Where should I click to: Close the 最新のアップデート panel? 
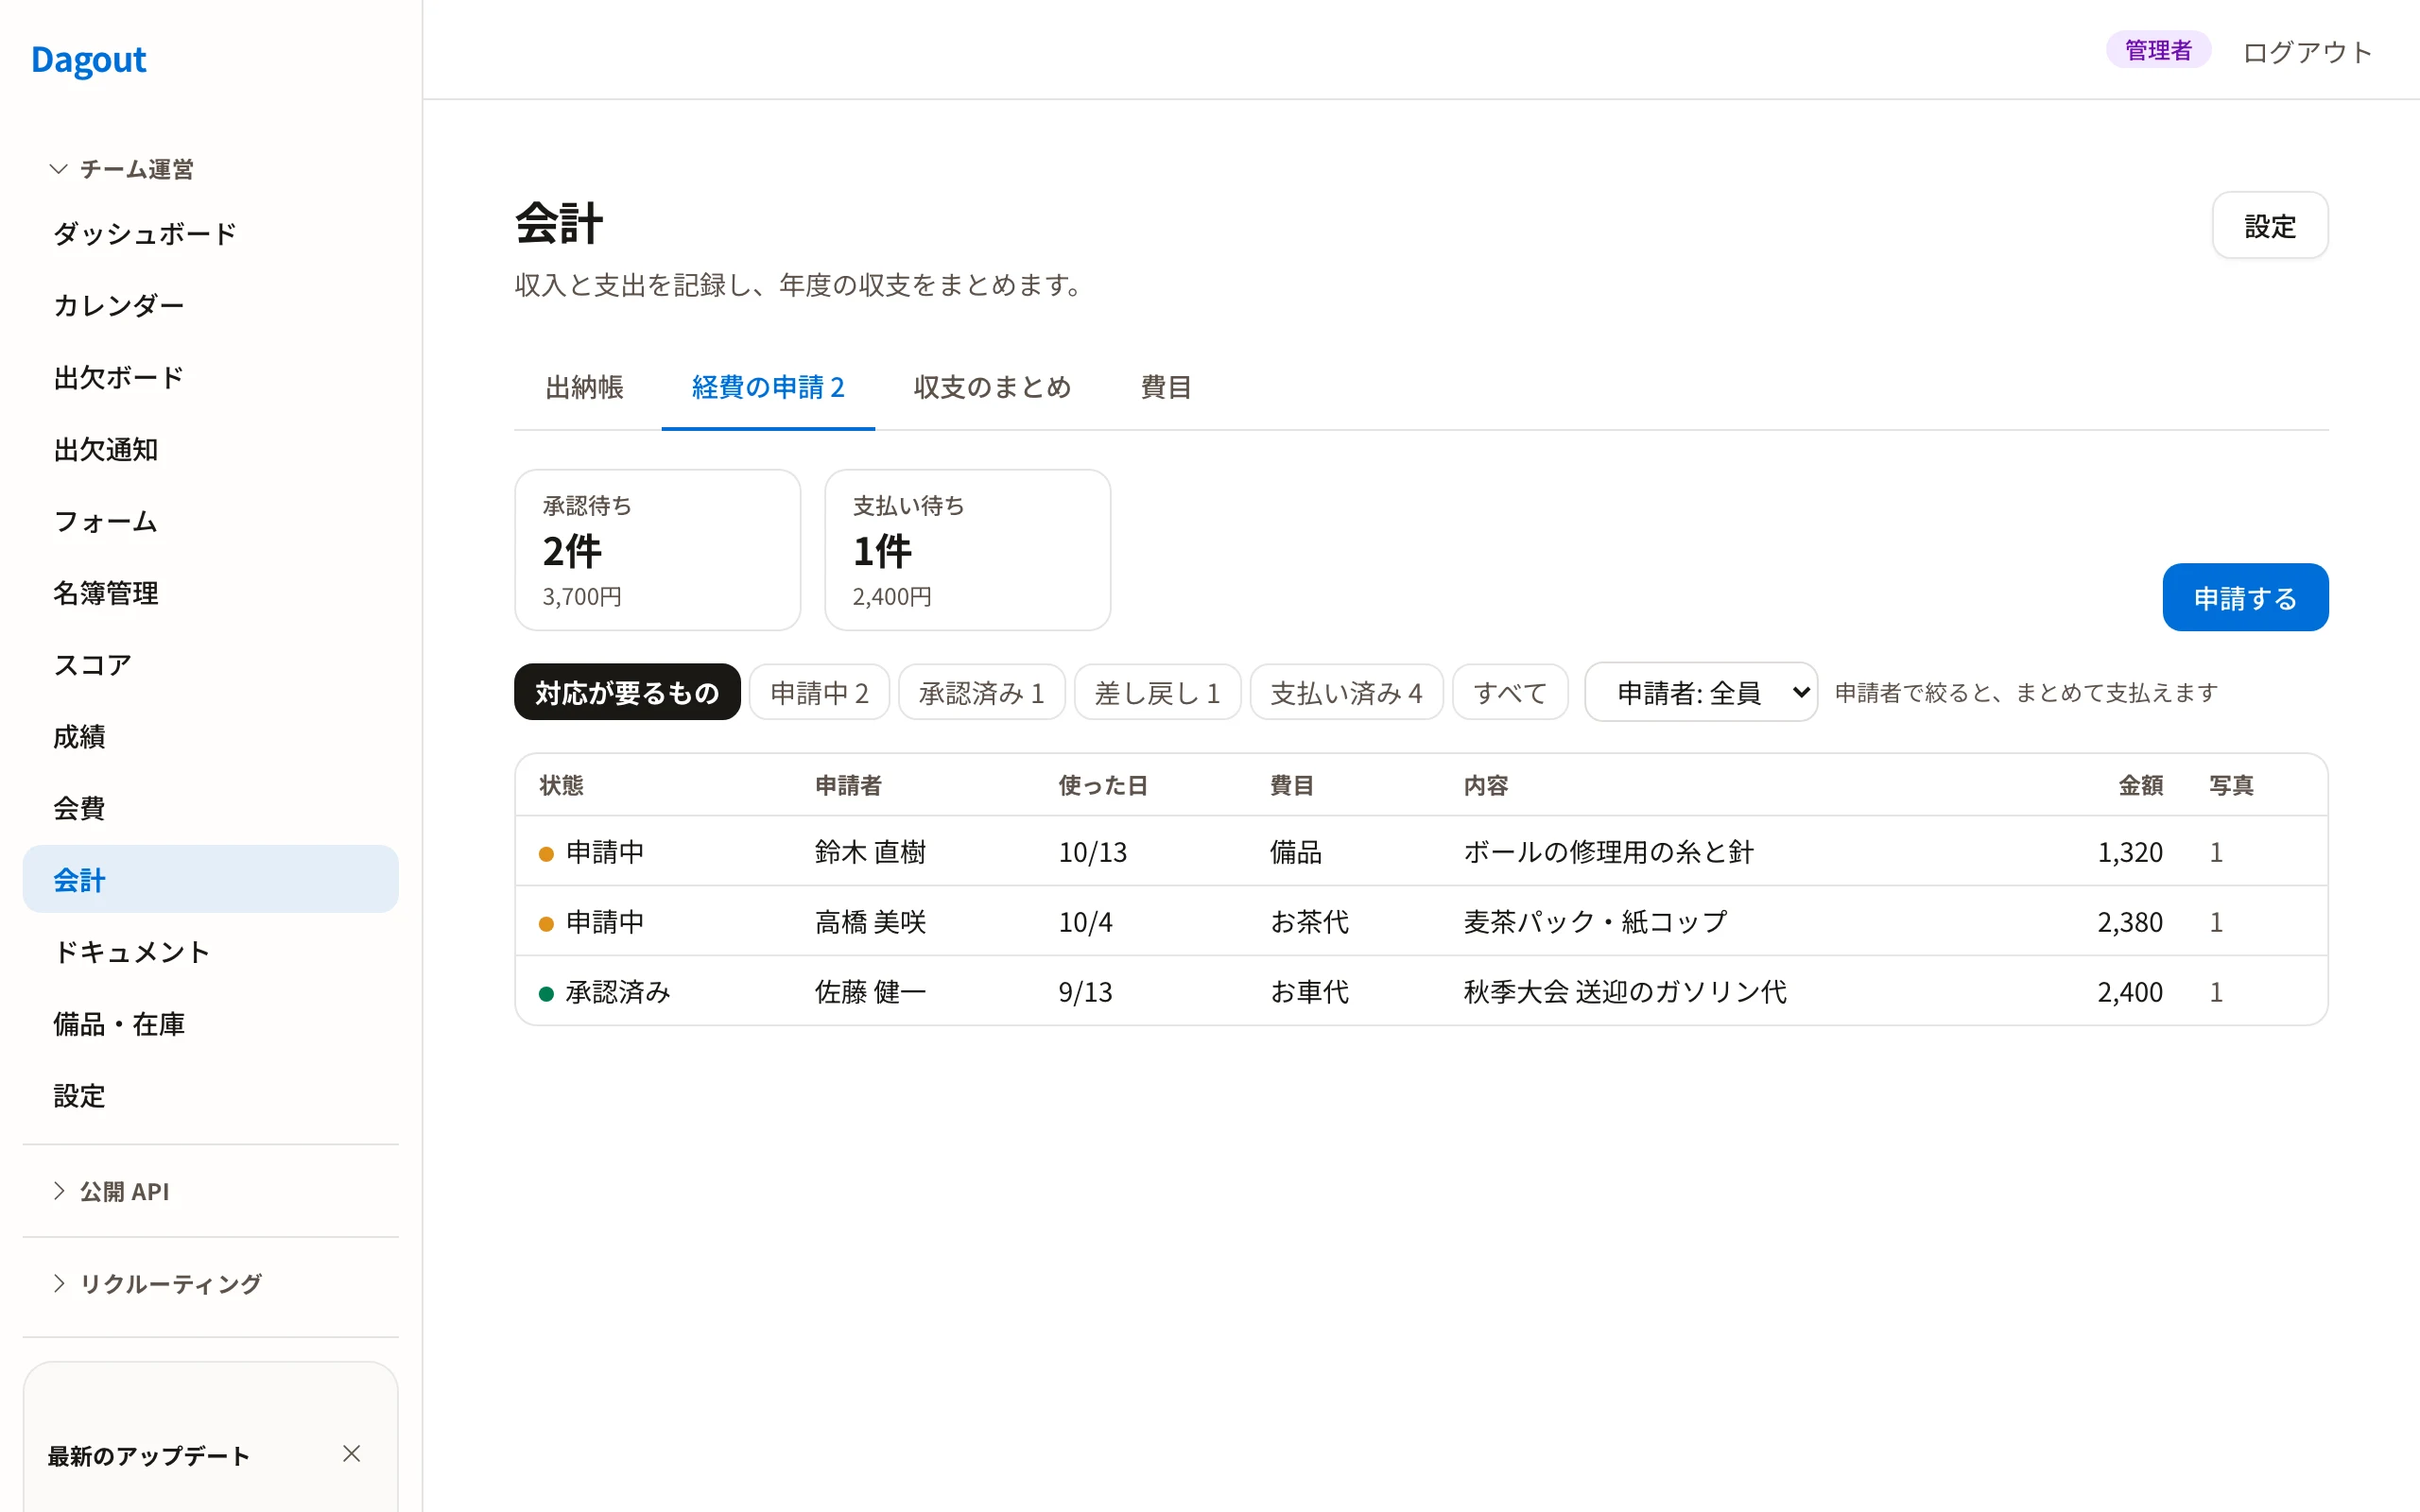click(351, 1454)
